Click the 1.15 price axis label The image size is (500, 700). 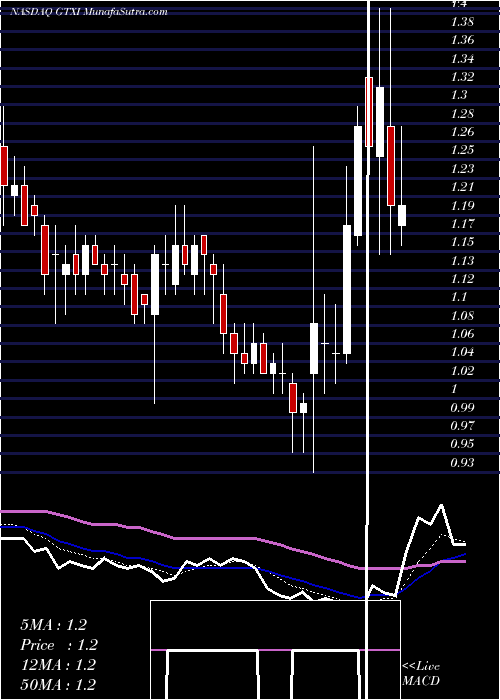(x=462, y=242)
